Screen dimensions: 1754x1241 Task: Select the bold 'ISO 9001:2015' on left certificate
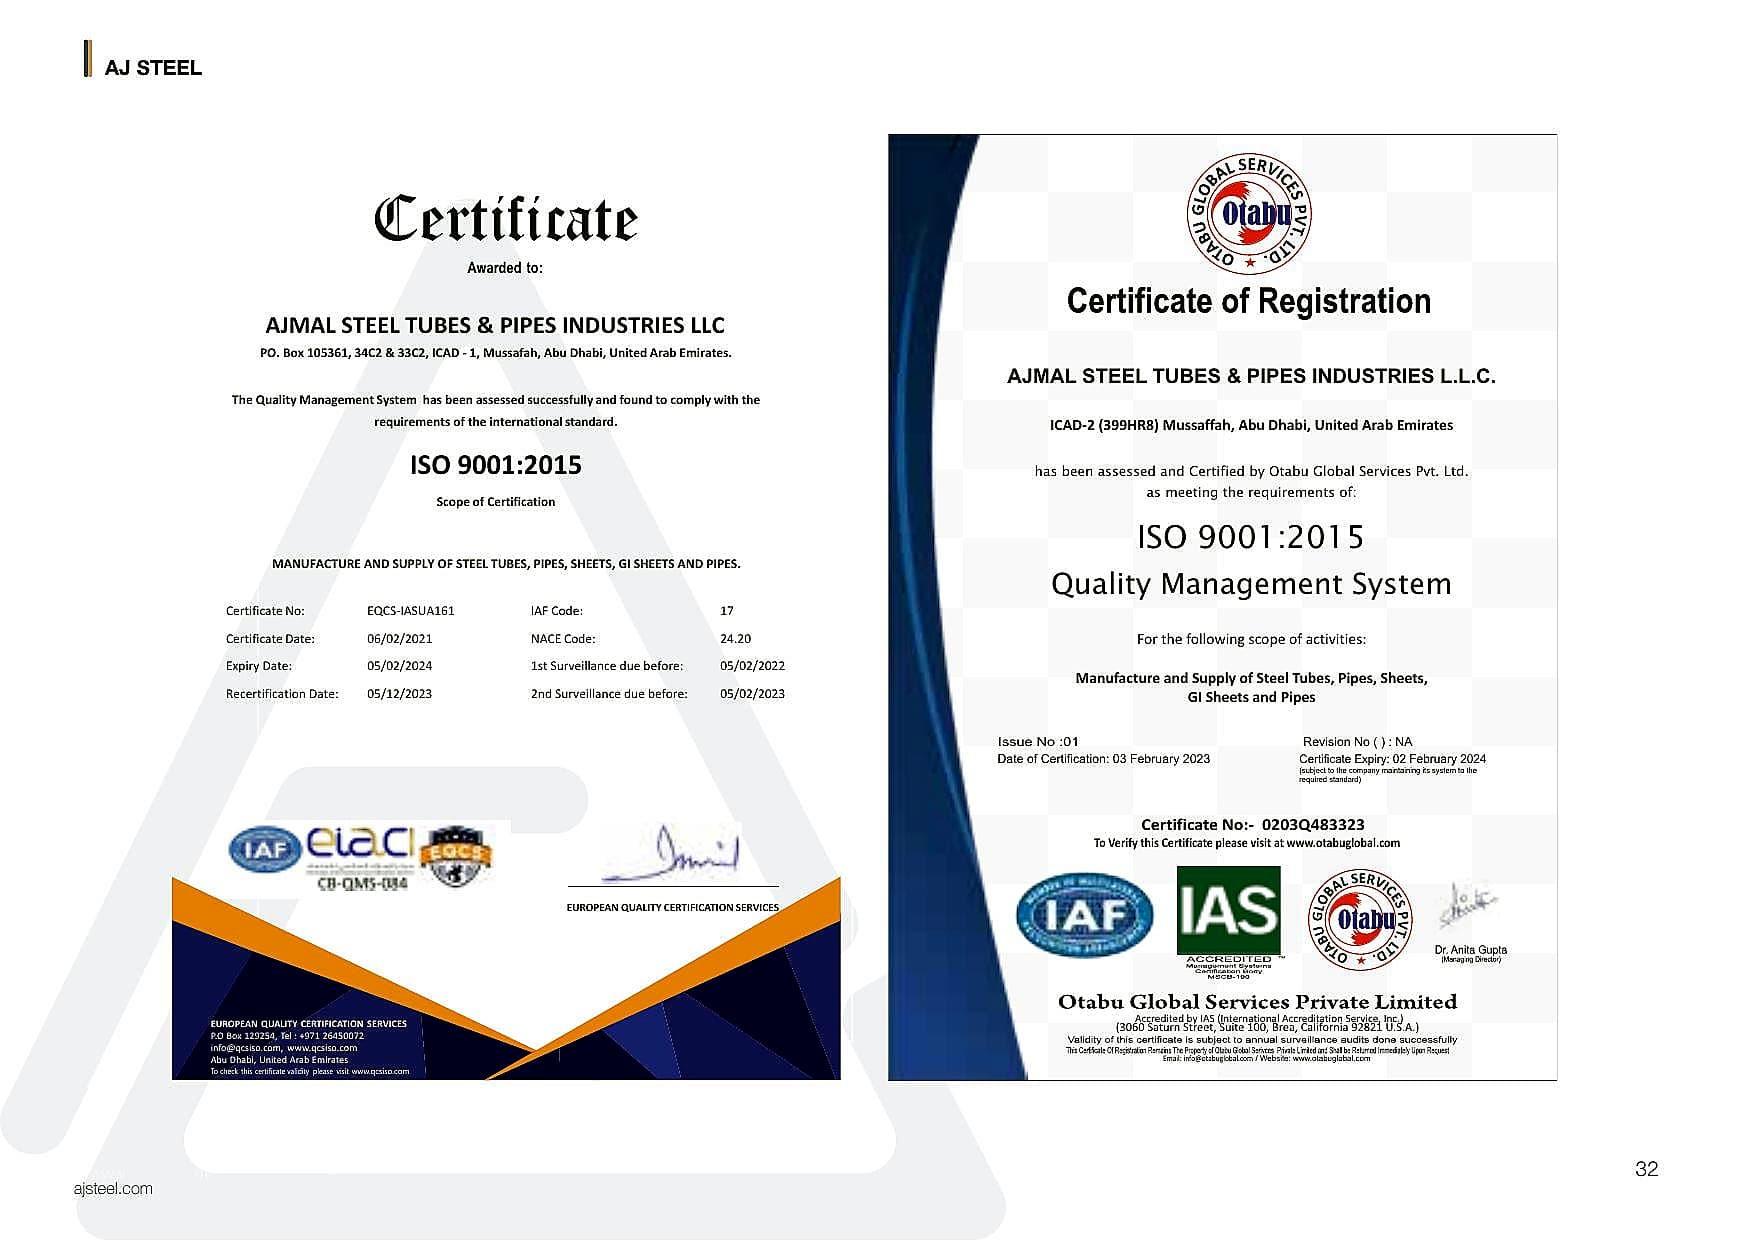(495, 465)
